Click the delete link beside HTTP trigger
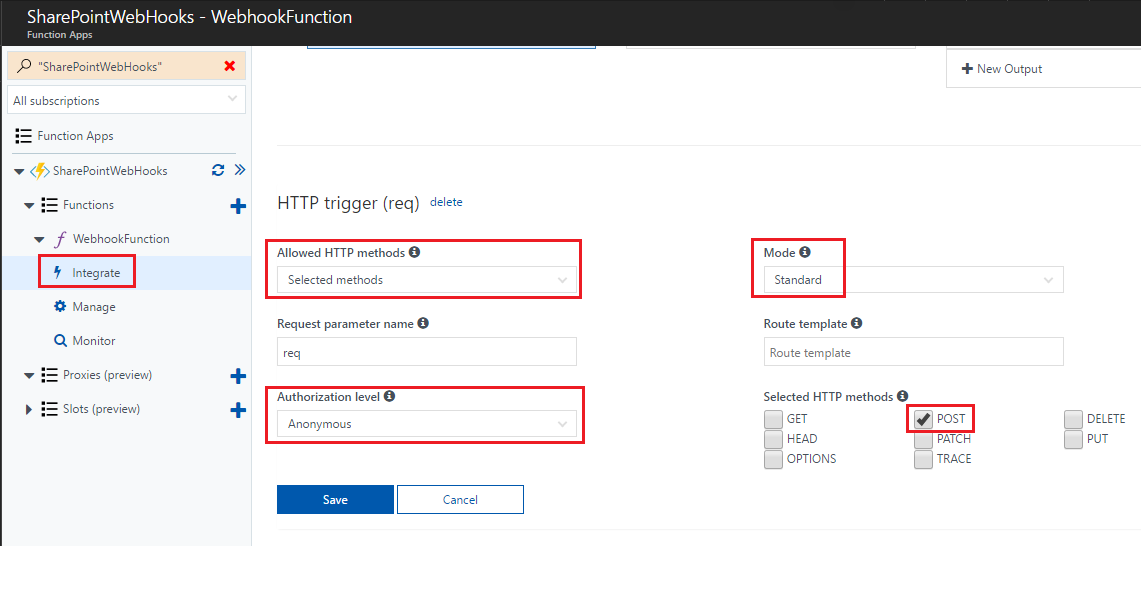 446,202
